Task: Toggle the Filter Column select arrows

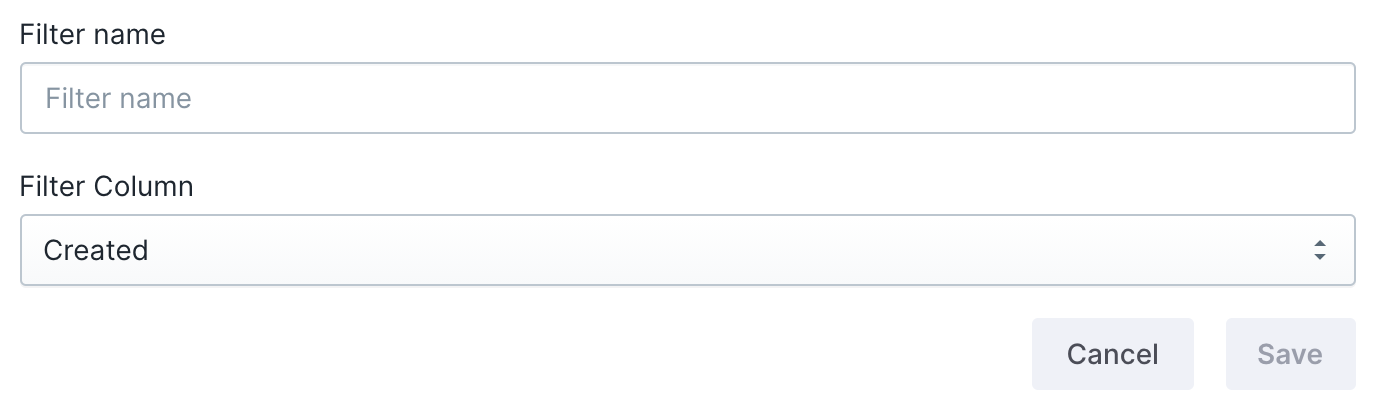Action: (x=1320, y=250)
